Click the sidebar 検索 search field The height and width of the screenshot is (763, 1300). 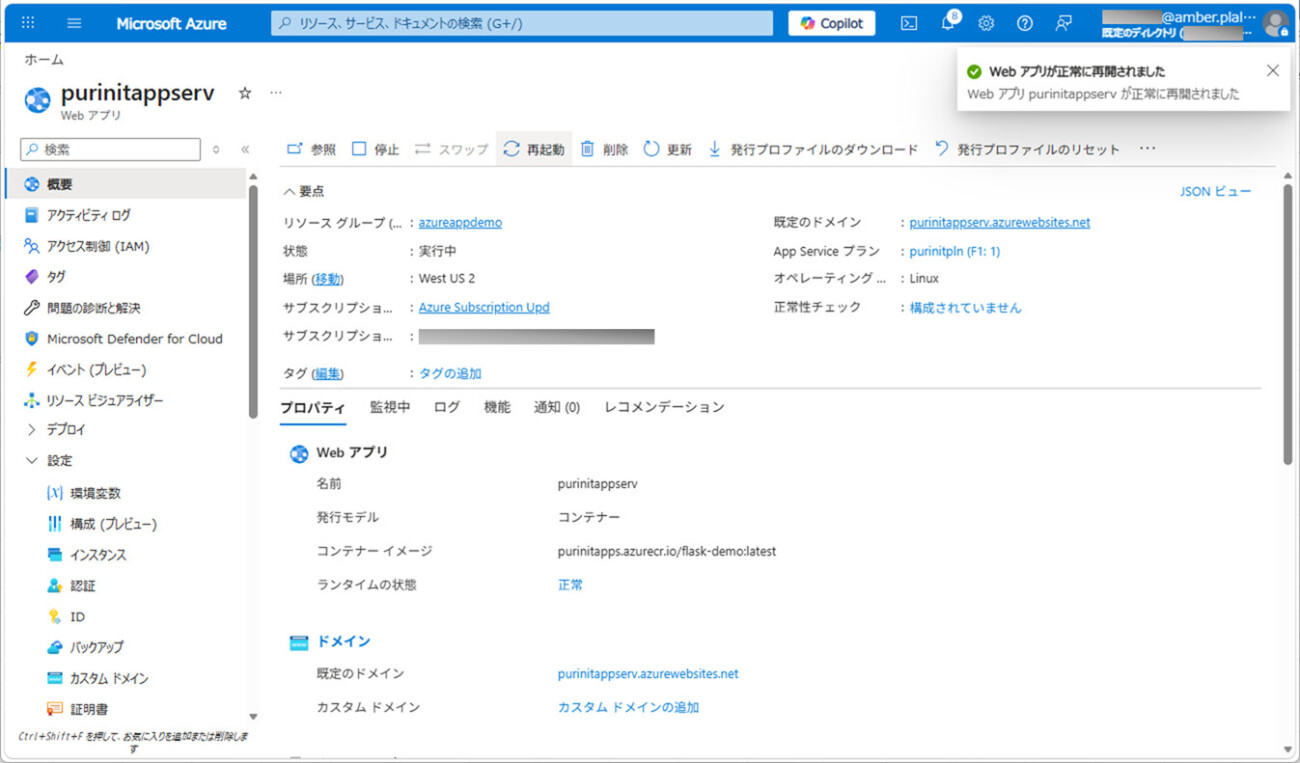109,148
